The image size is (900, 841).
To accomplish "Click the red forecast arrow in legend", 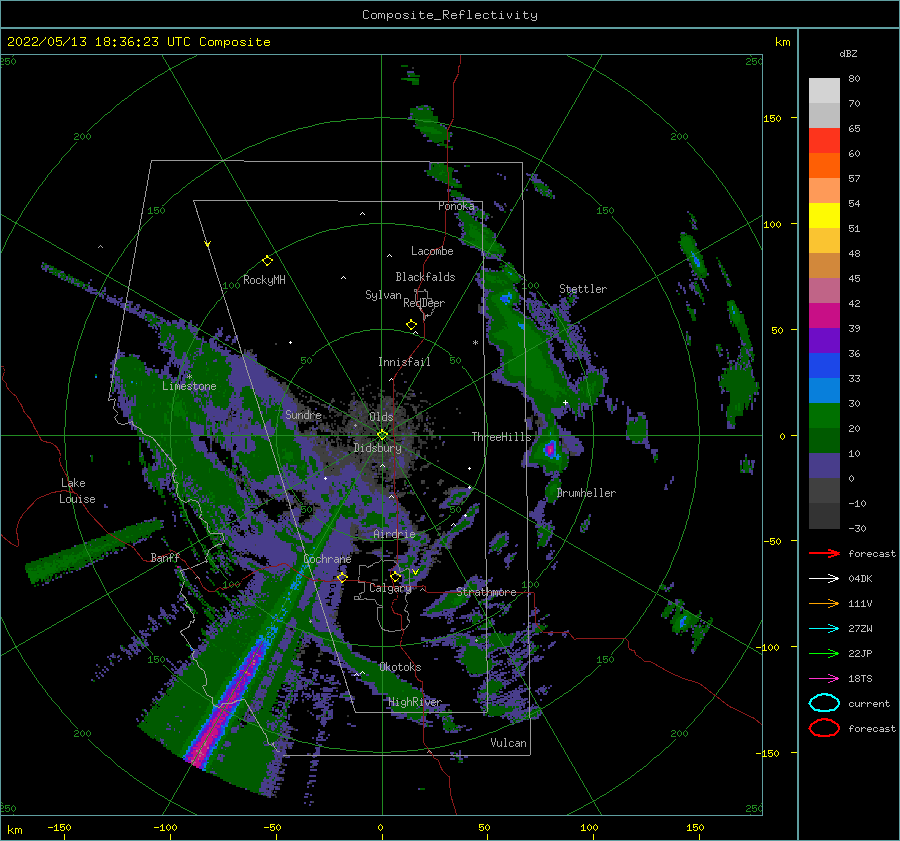I will [x=824, y=553].
